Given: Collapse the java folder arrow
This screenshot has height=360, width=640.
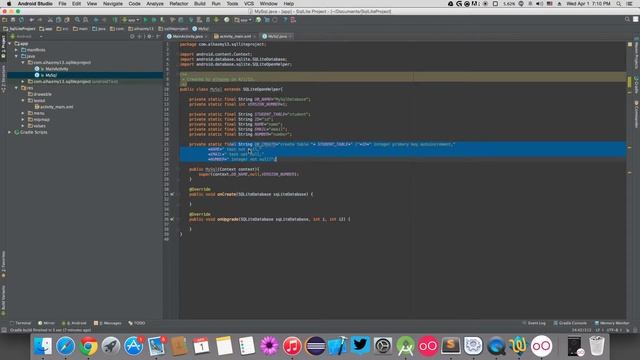Looking at the screenshot, I should click(16, 56).
